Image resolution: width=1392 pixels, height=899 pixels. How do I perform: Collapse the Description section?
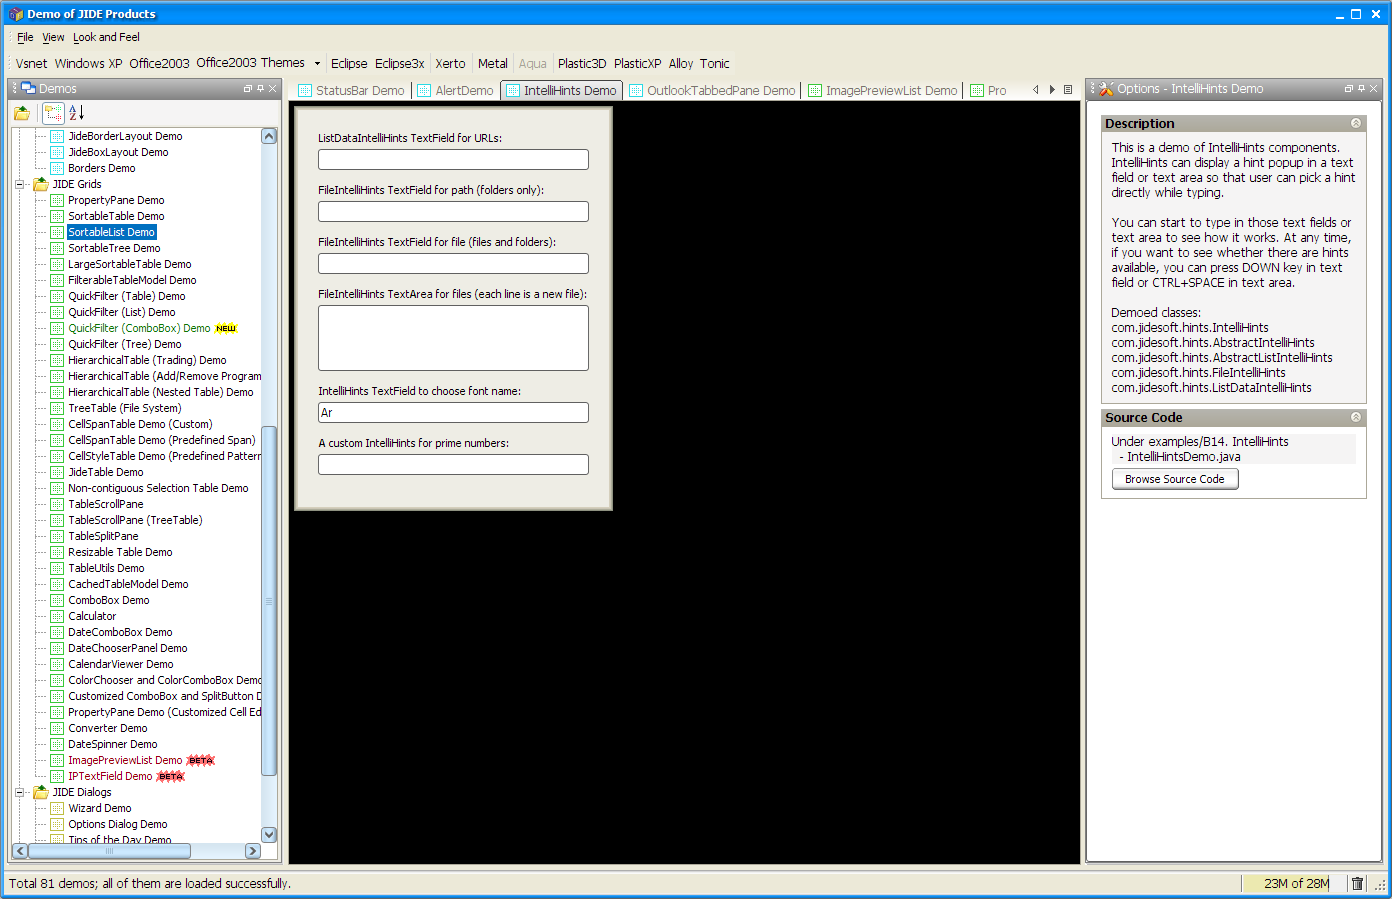tap(1356, 123)
